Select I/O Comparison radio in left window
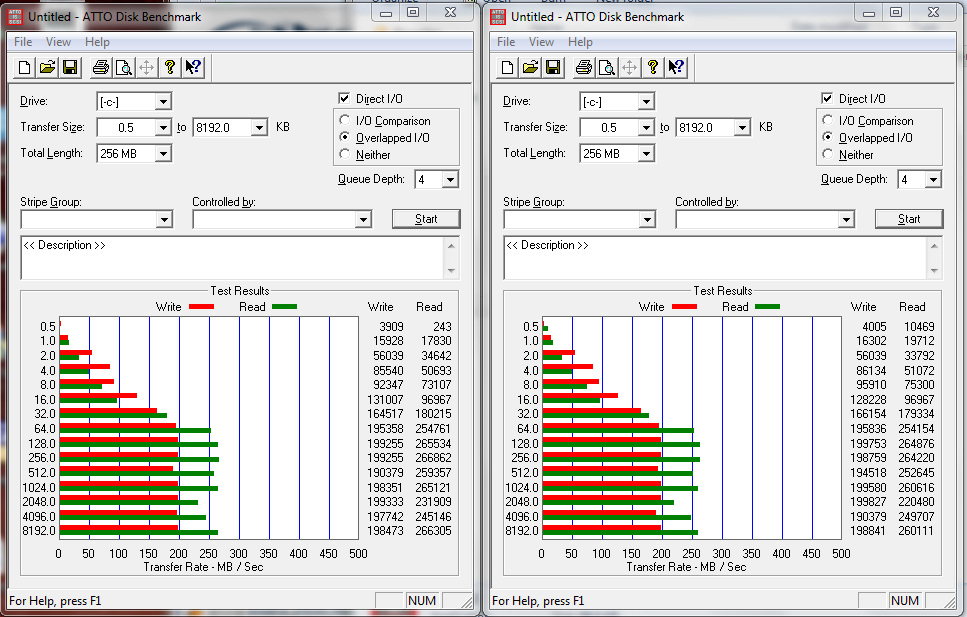The image size is (967, 617). pyautogui.click(x=345, y=120)
